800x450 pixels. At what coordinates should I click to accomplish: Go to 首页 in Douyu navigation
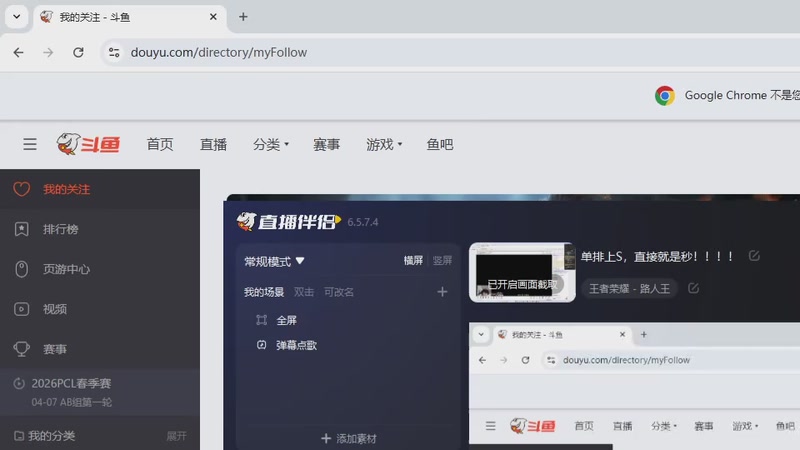160,144
